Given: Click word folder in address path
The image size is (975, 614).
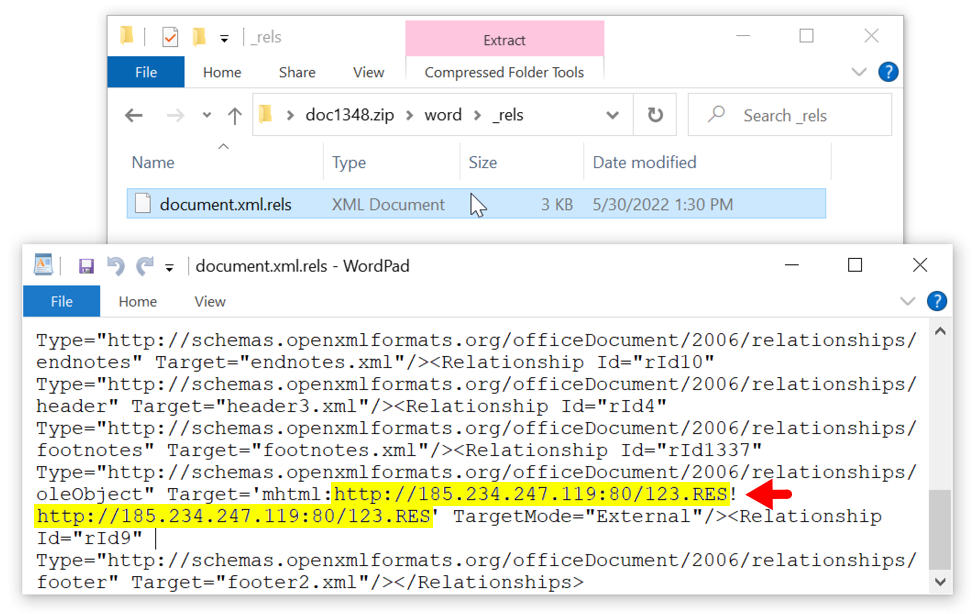Looking at the screenshot, I should 443,115.
